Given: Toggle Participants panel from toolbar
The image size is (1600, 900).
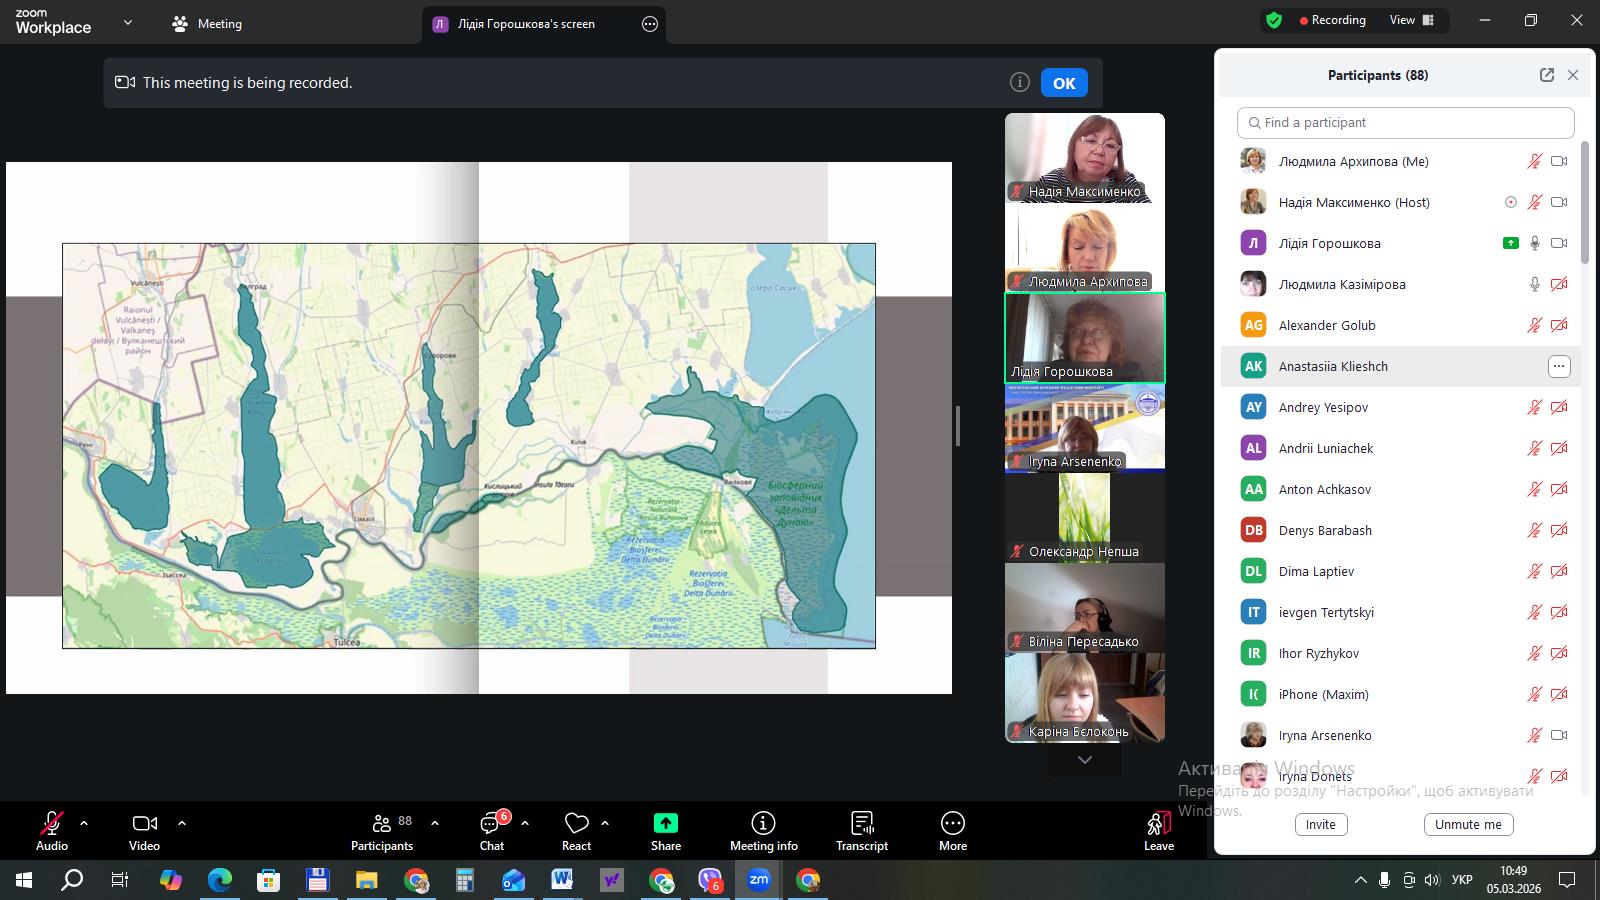Looking at the screenshot, I should click(382, 824).
